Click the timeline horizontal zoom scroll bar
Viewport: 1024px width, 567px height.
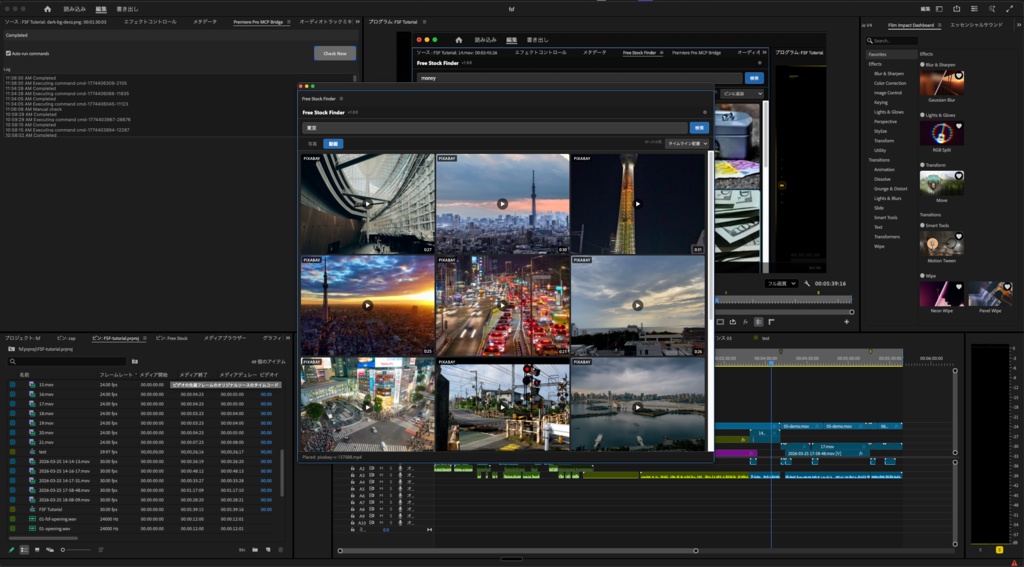(x=517, y=551)
